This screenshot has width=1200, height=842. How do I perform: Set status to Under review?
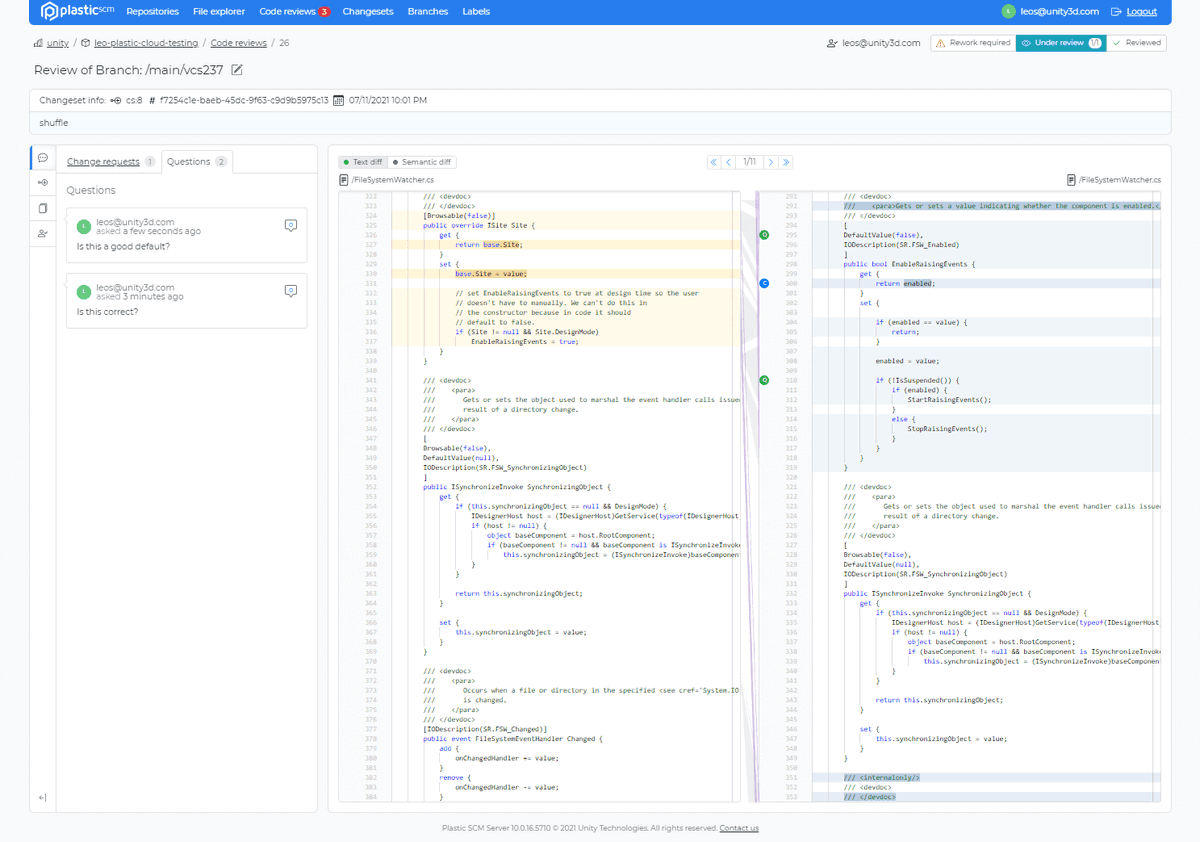click(1060, 43)
